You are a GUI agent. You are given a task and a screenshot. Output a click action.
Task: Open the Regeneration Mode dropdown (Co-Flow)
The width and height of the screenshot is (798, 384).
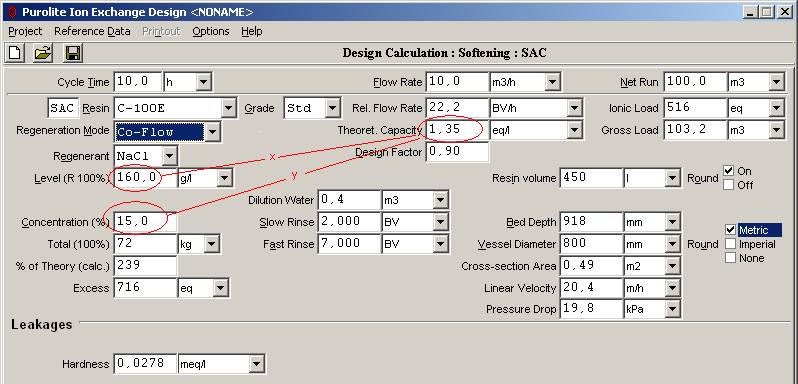pos(212,132)
